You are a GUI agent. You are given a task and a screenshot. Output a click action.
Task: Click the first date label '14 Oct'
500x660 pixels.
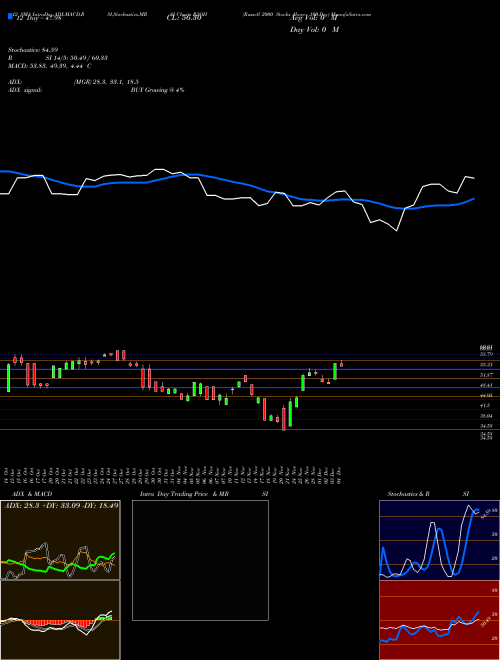click(x=8, y=475)
